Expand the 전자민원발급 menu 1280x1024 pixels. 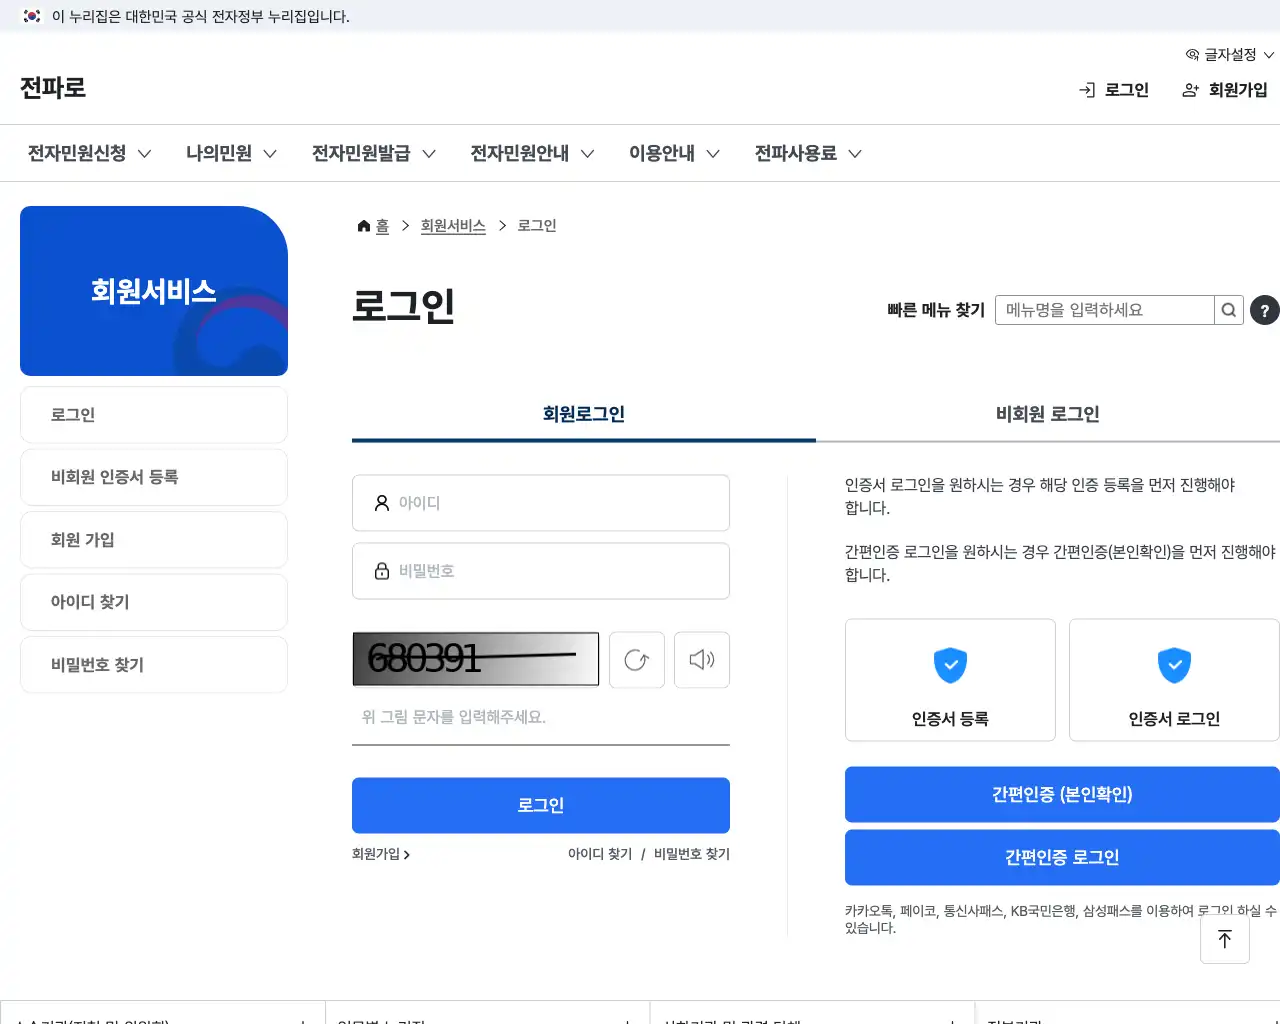click(373, 153)
